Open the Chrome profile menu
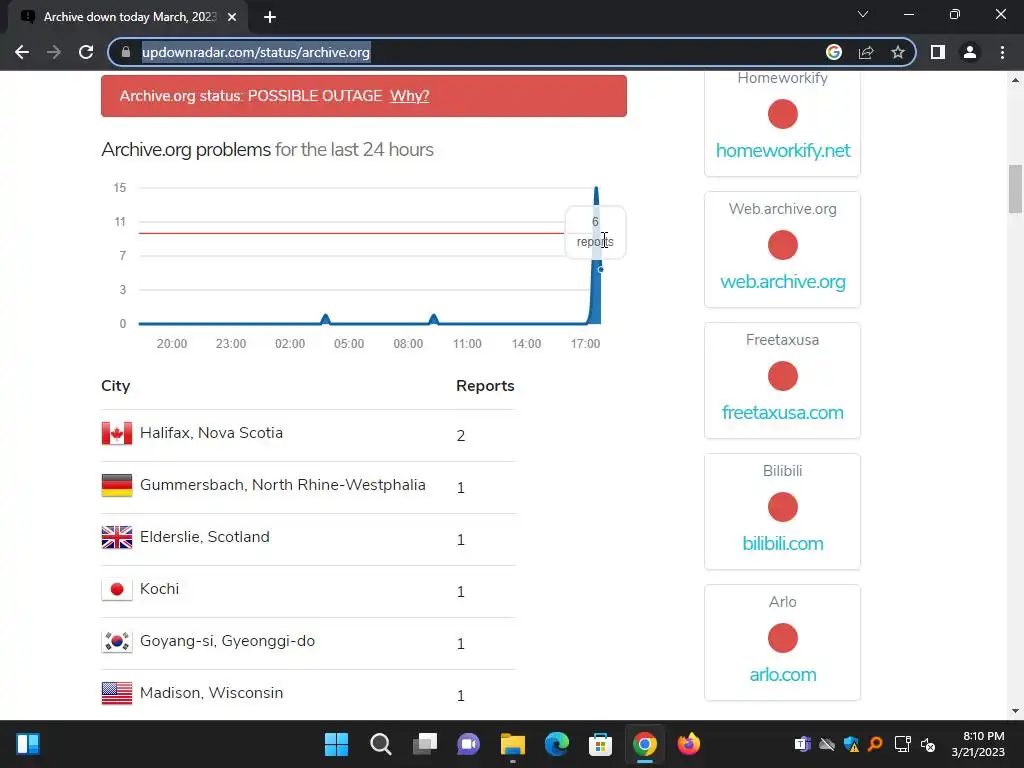The height and width of the screenshot is (768, 1024). coord(970,52)
